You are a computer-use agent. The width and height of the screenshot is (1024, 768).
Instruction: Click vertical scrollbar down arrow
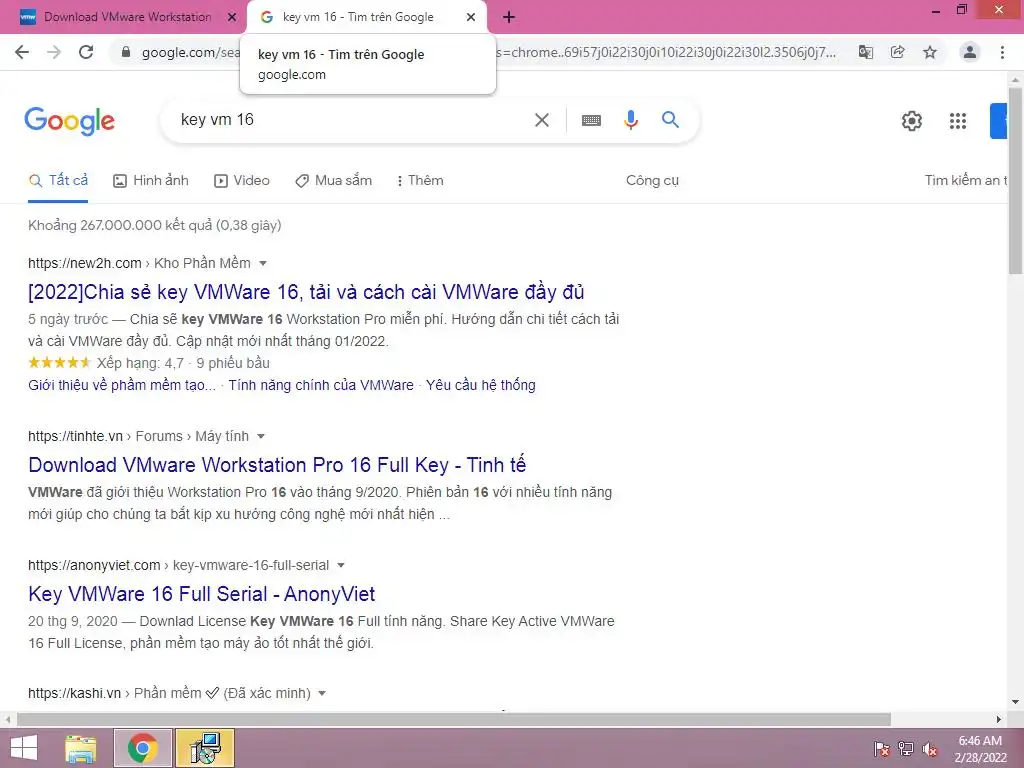(x=1015, y=703)
